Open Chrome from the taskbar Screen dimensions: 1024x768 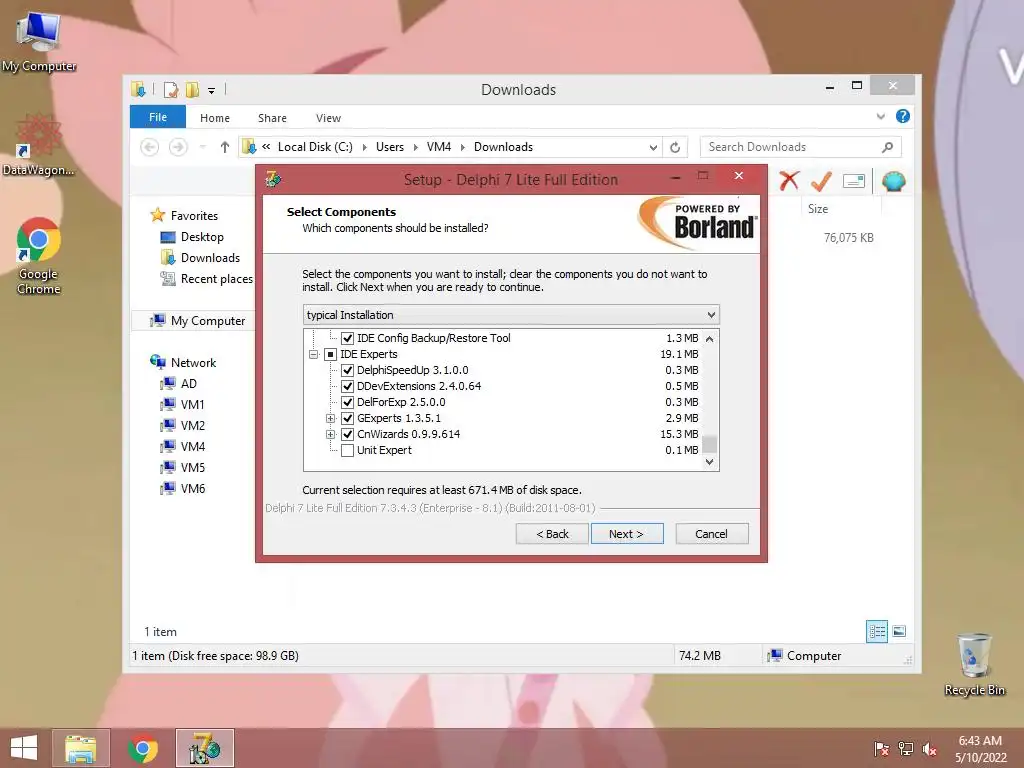pos(142,748)
